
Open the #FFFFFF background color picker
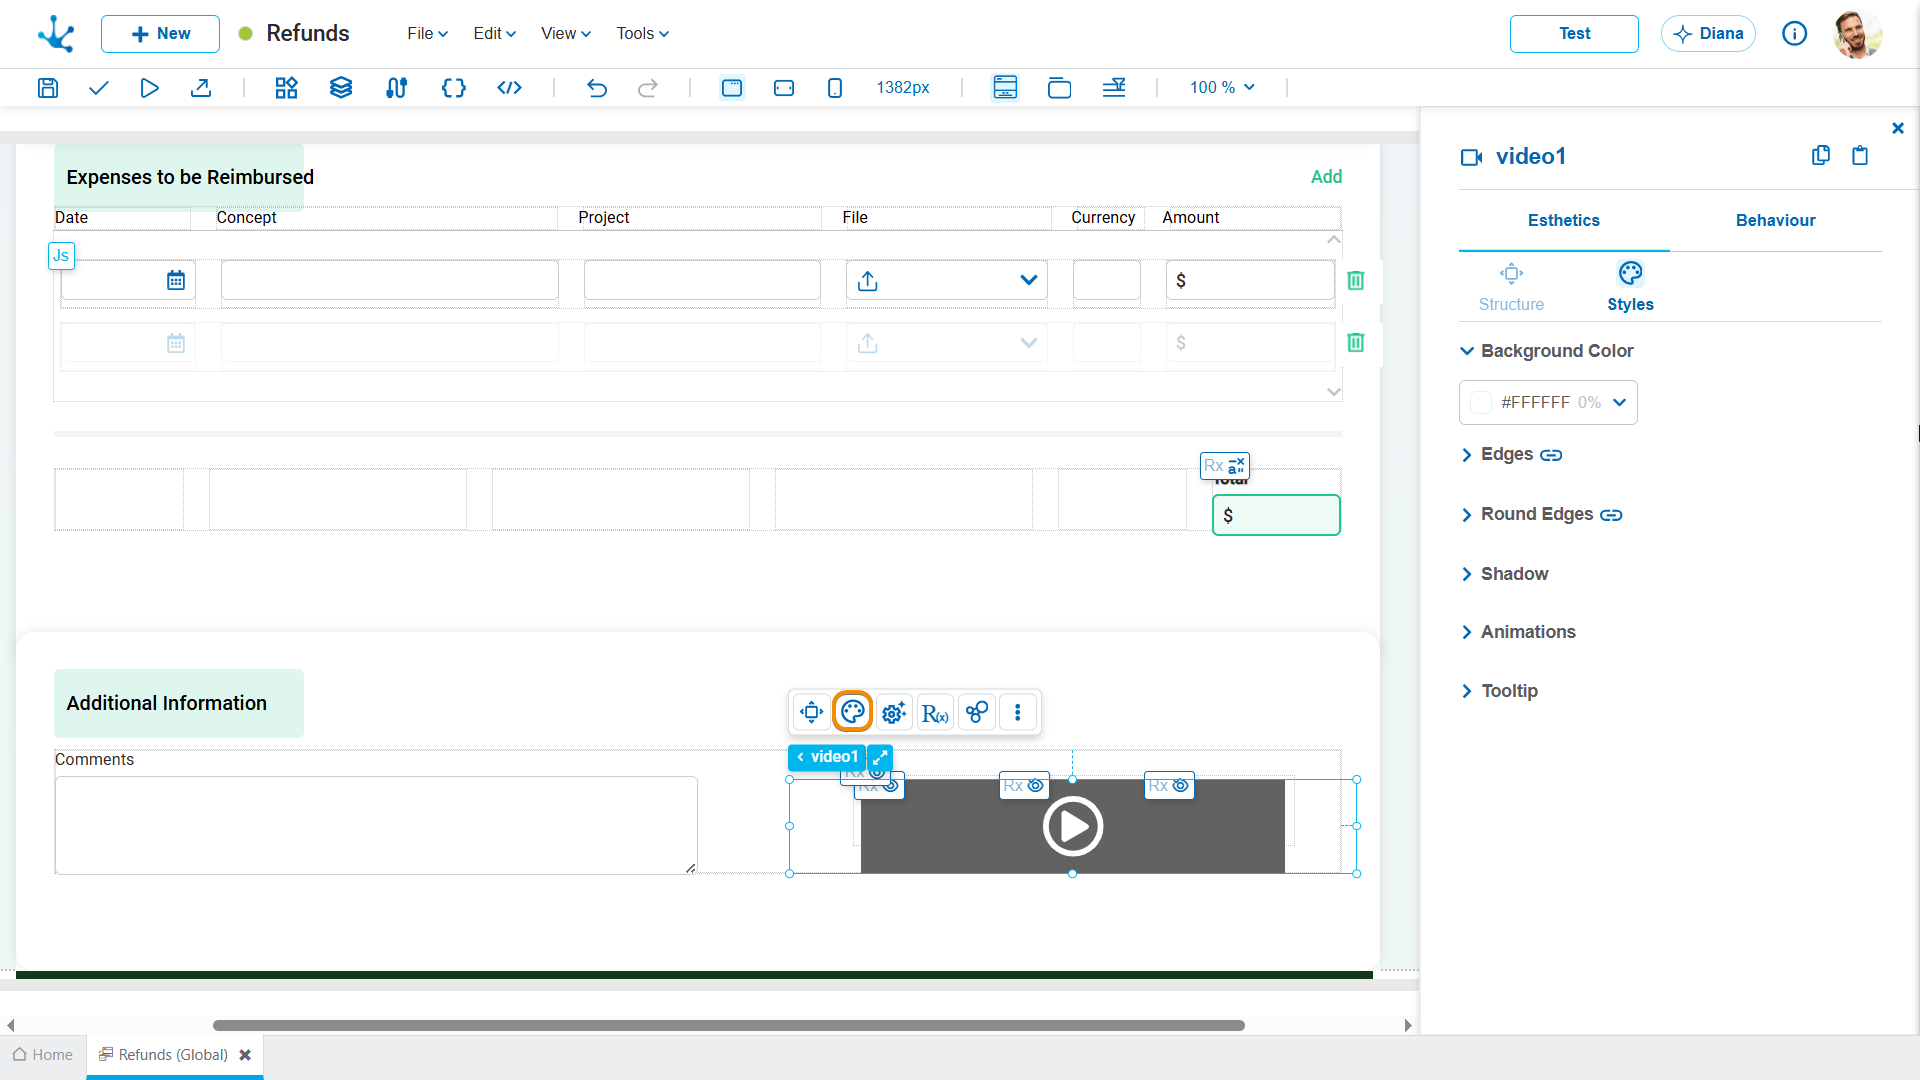1548,403
